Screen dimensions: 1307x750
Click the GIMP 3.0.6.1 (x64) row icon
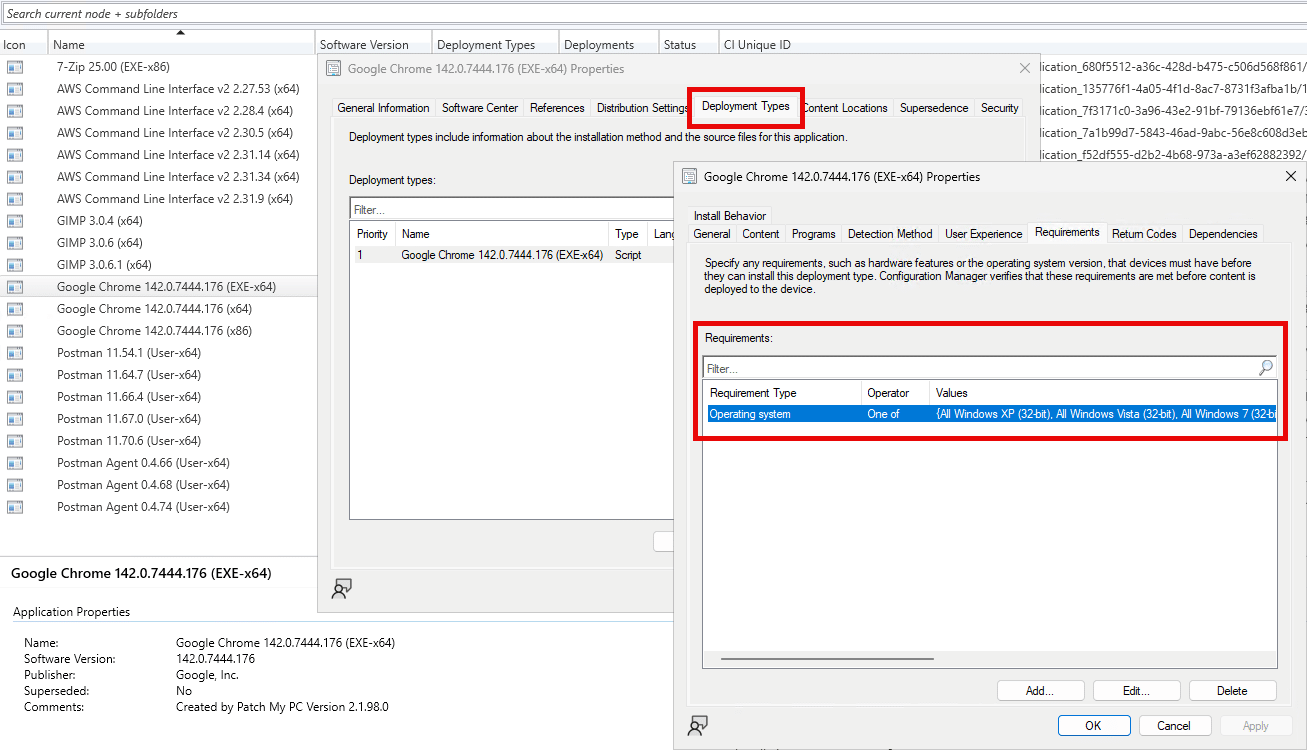point(15,265)
